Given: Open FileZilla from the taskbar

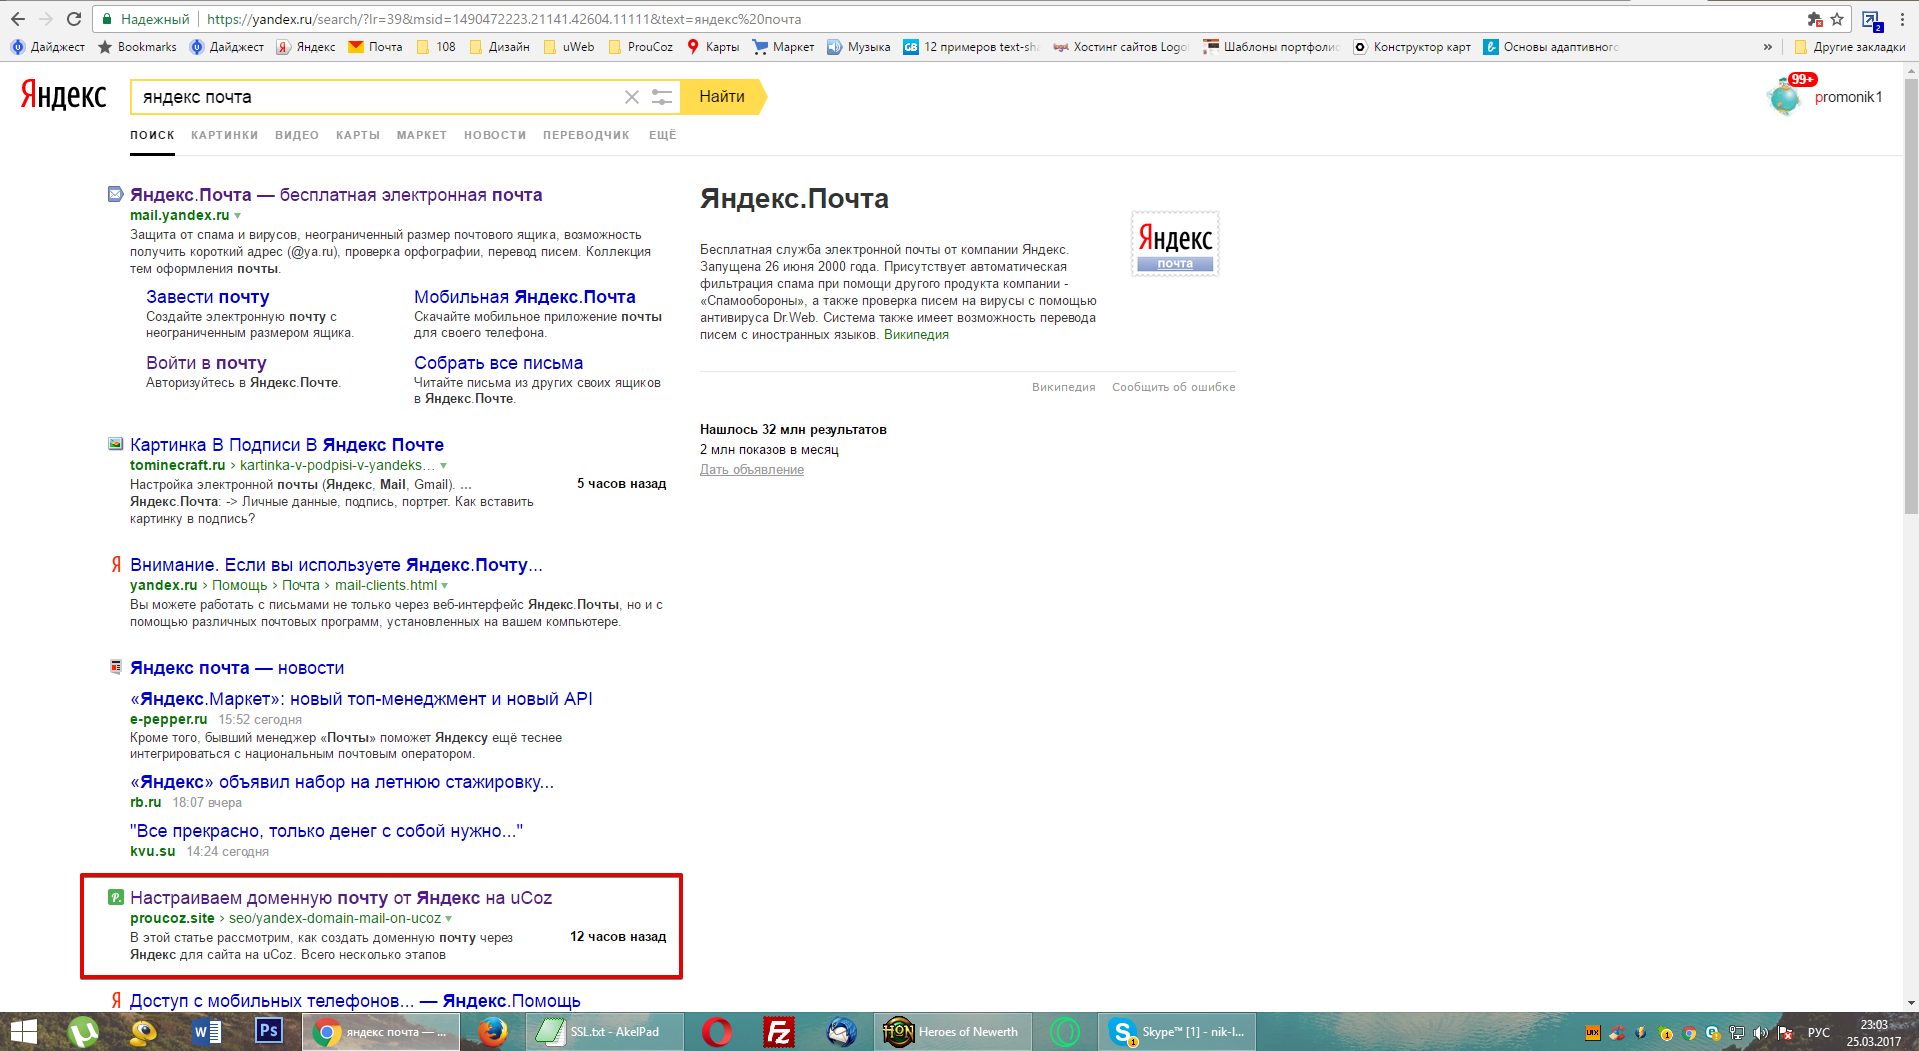Looking at the screenshot, I should click(779, 1032).
